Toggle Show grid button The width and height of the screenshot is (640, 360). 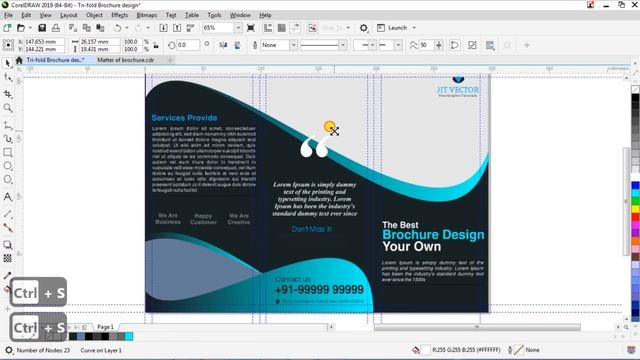point(282,28)
